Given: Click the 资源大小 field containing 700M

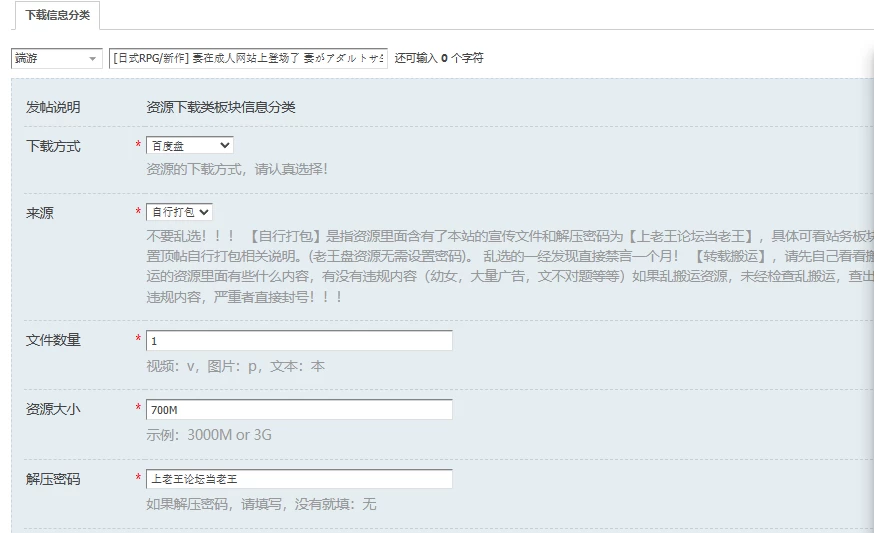Looking at the screenshot, I should coord(299,410).
